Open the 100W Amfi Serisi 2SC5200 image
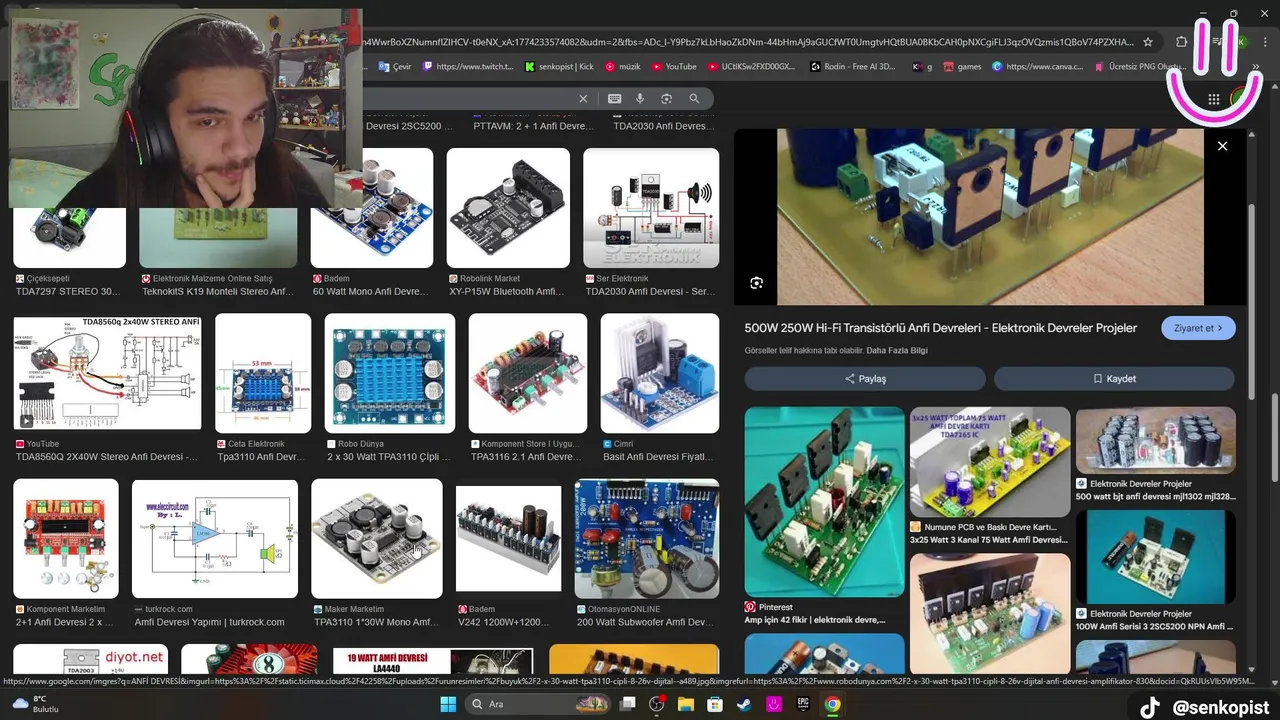Image resolution: width=1280 pixels, height=720 pixels. pos(1156,557)
